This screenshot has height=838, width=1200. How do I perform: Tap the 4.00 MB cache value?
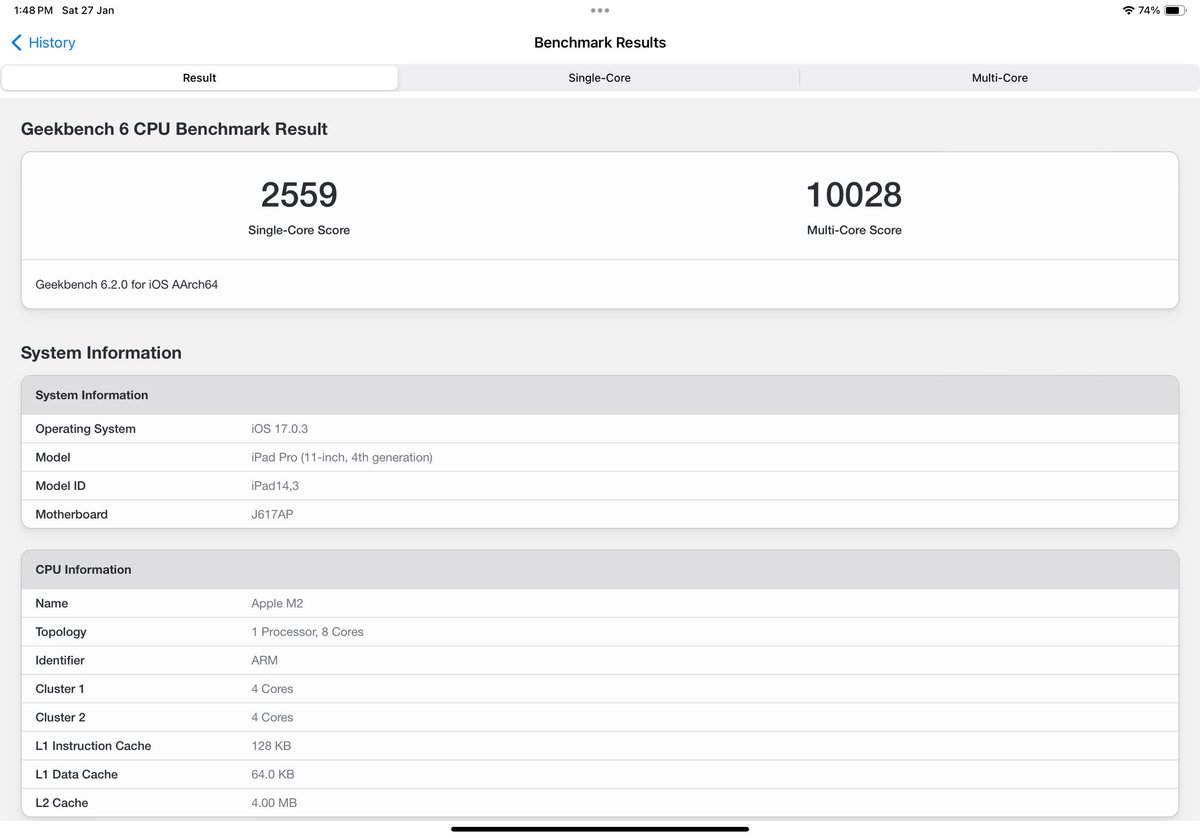coord(274,803)
